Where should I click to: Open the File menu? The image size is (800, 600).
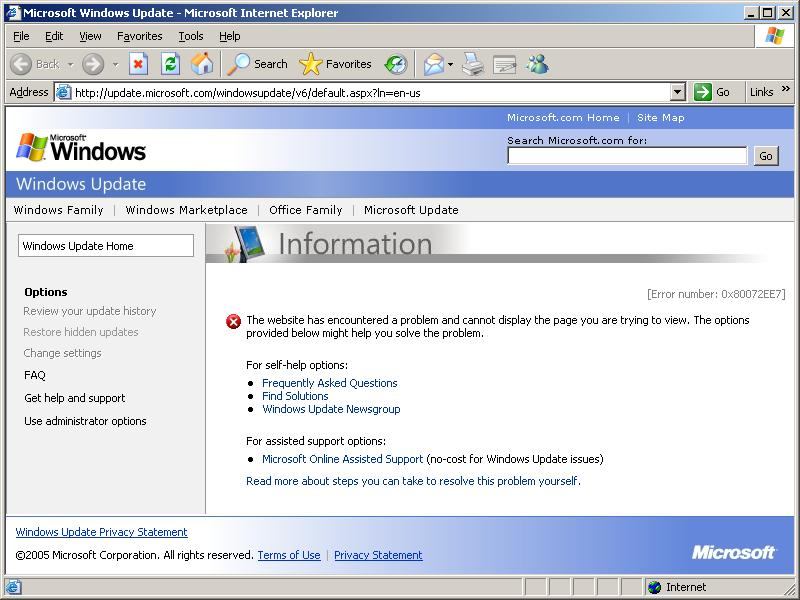coord(21,36)
